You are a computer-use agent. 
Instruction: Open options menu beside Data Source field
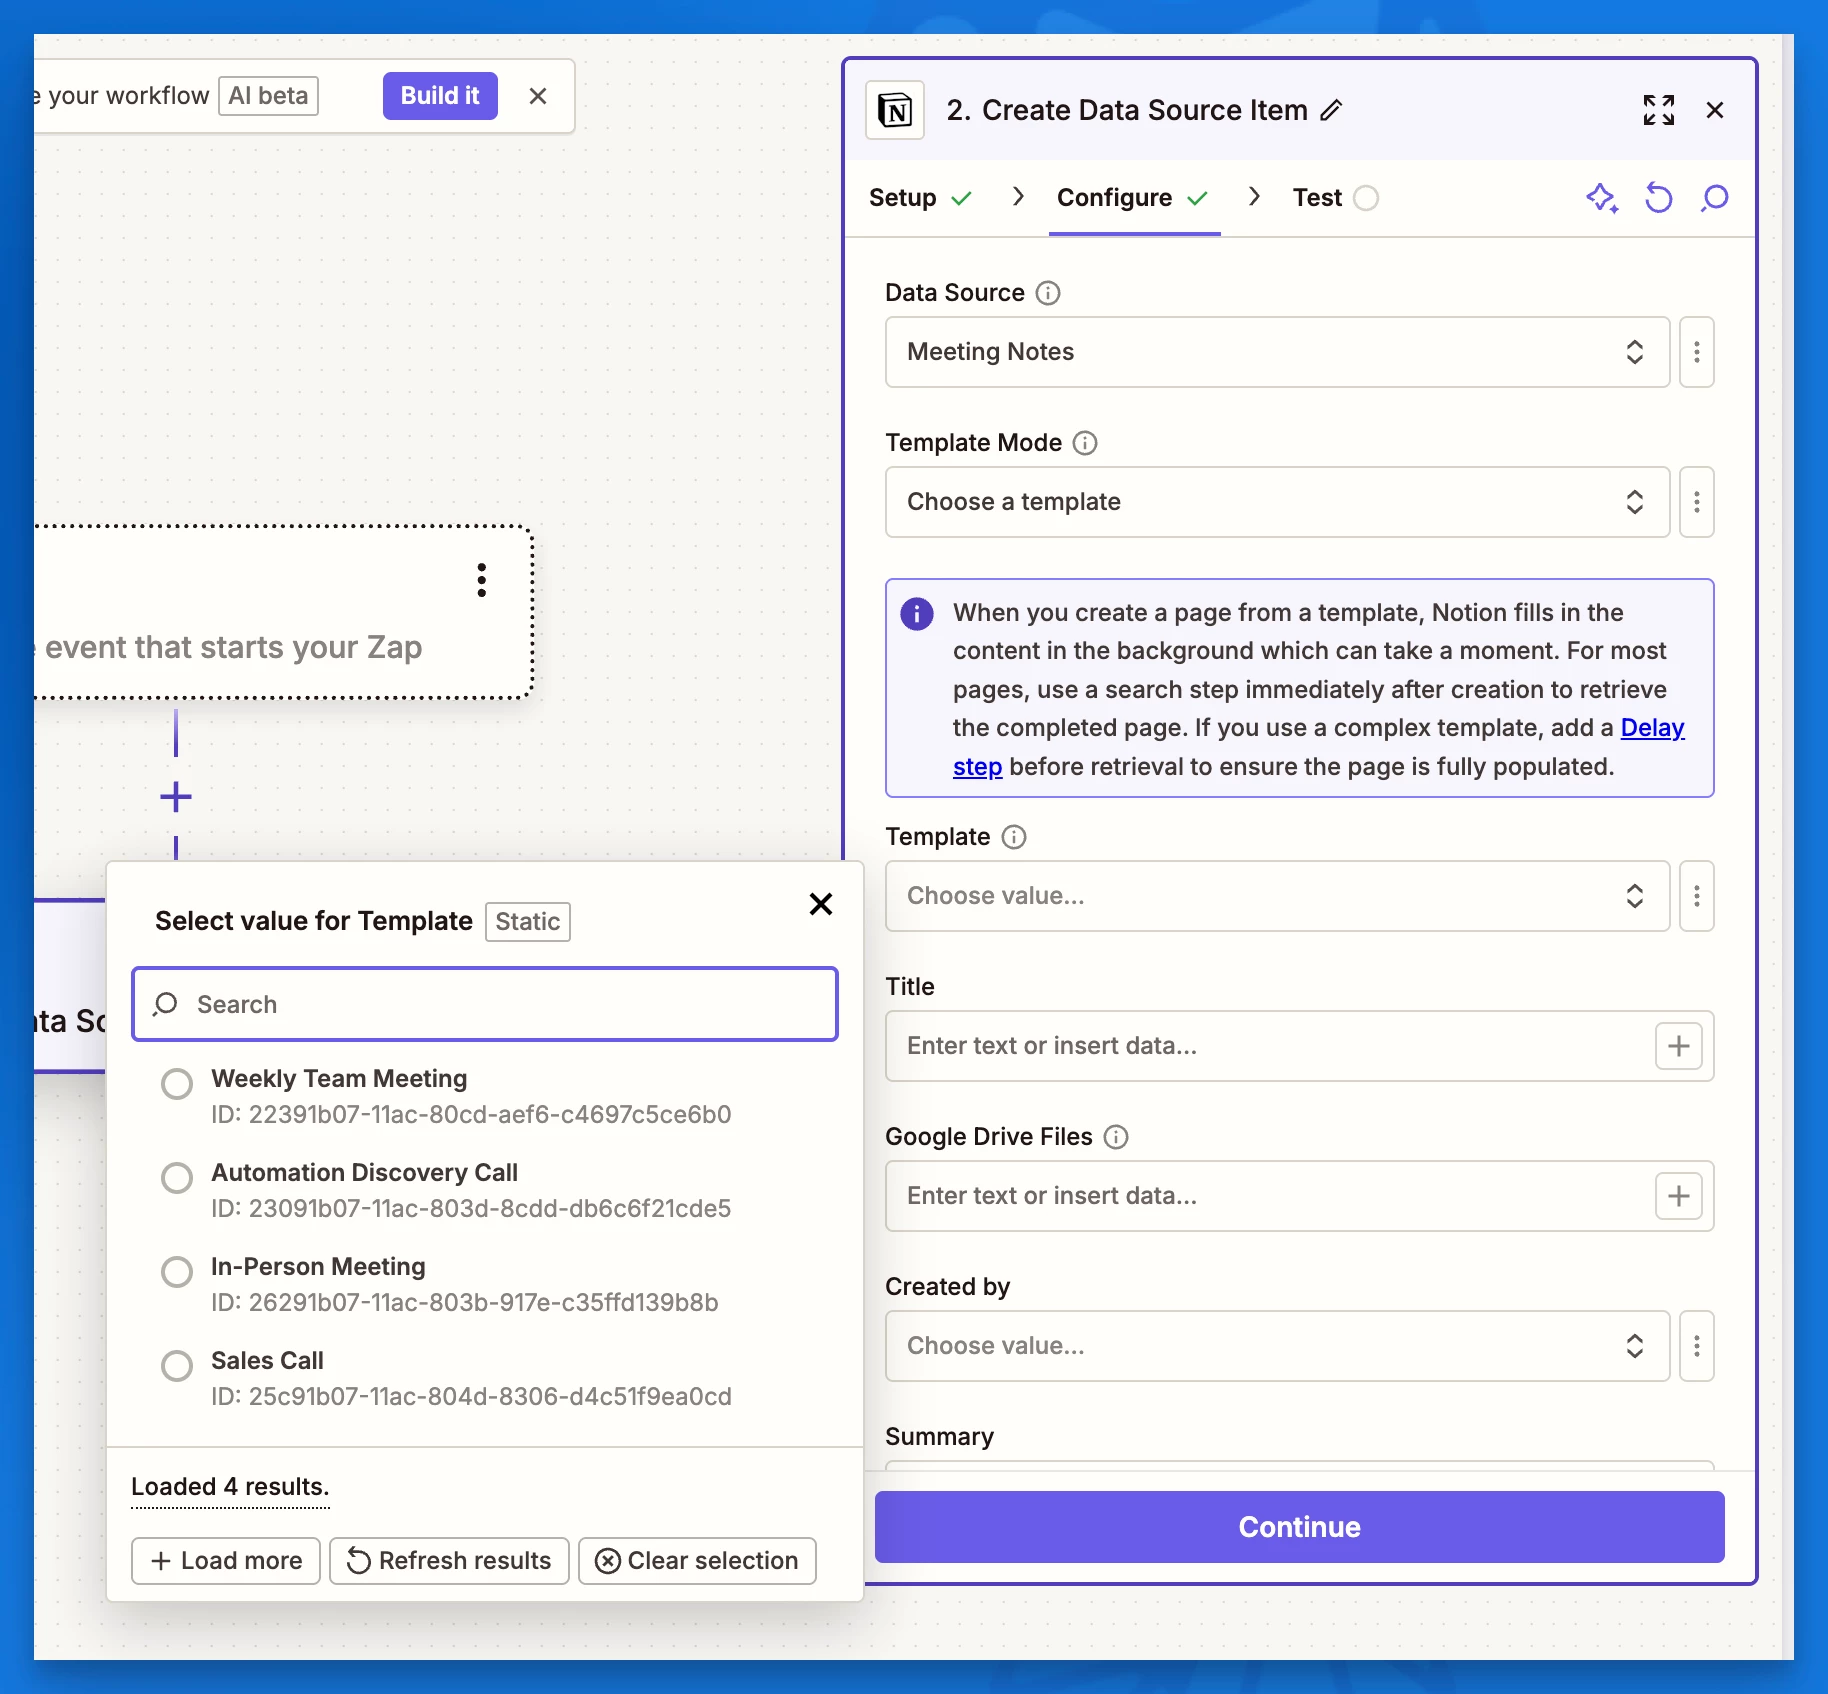pos(1696,352)
